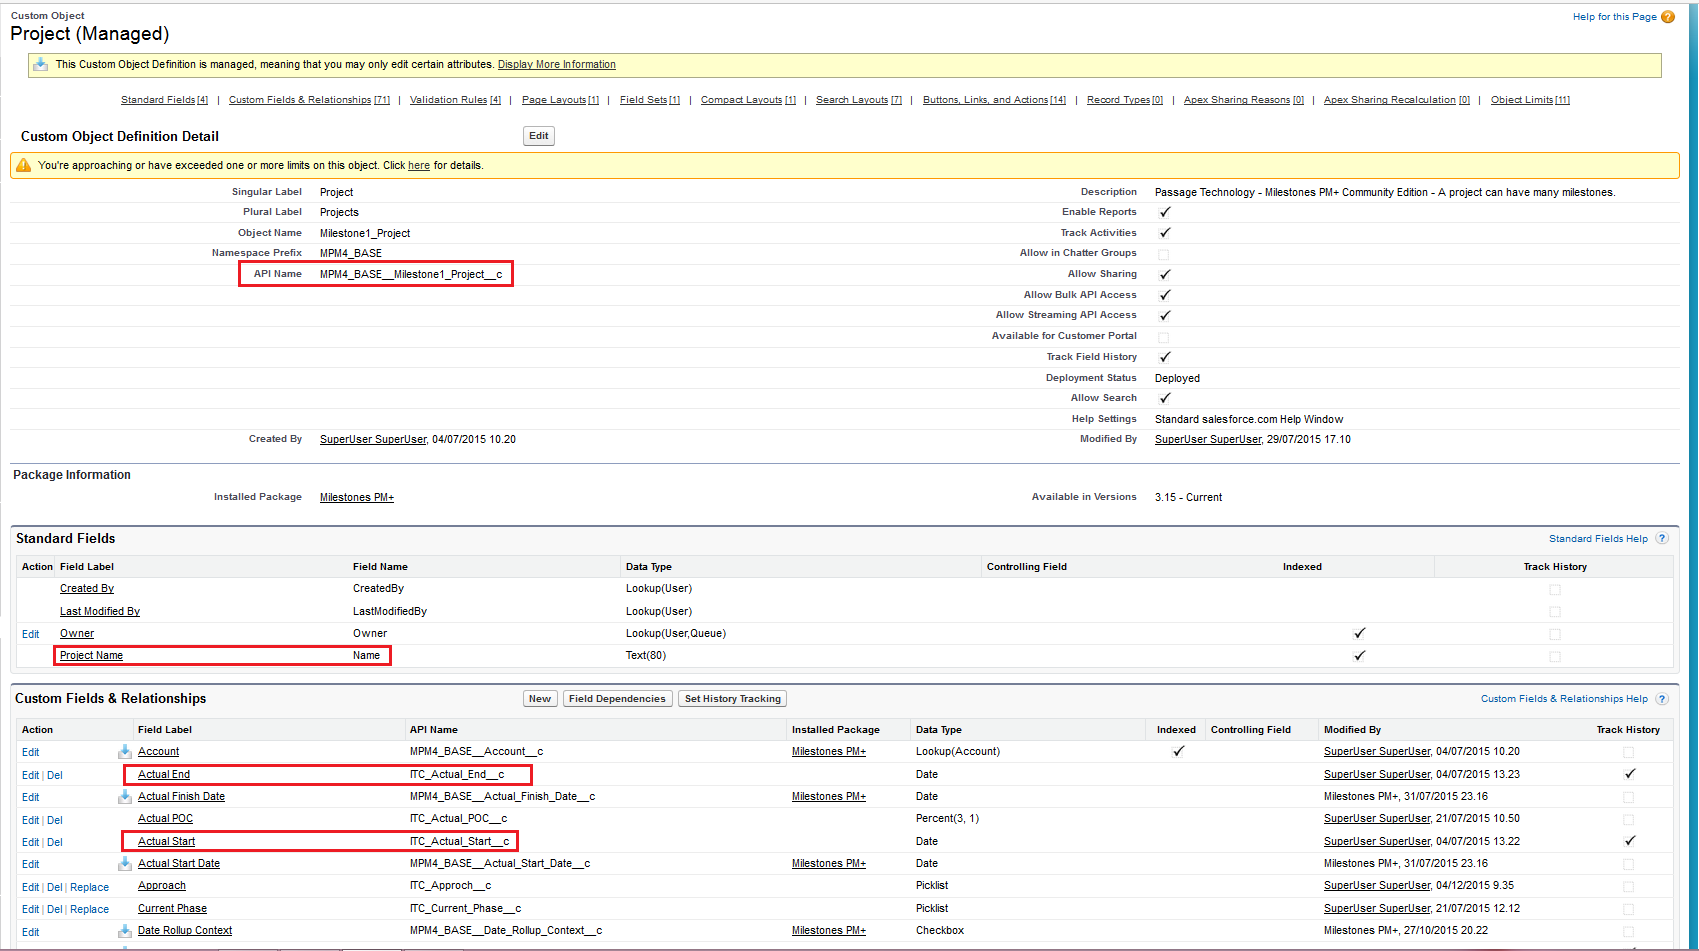Click the managed package icon beside Account field
The height and width of the screenshot is (951, 1699).
point(125,752)
